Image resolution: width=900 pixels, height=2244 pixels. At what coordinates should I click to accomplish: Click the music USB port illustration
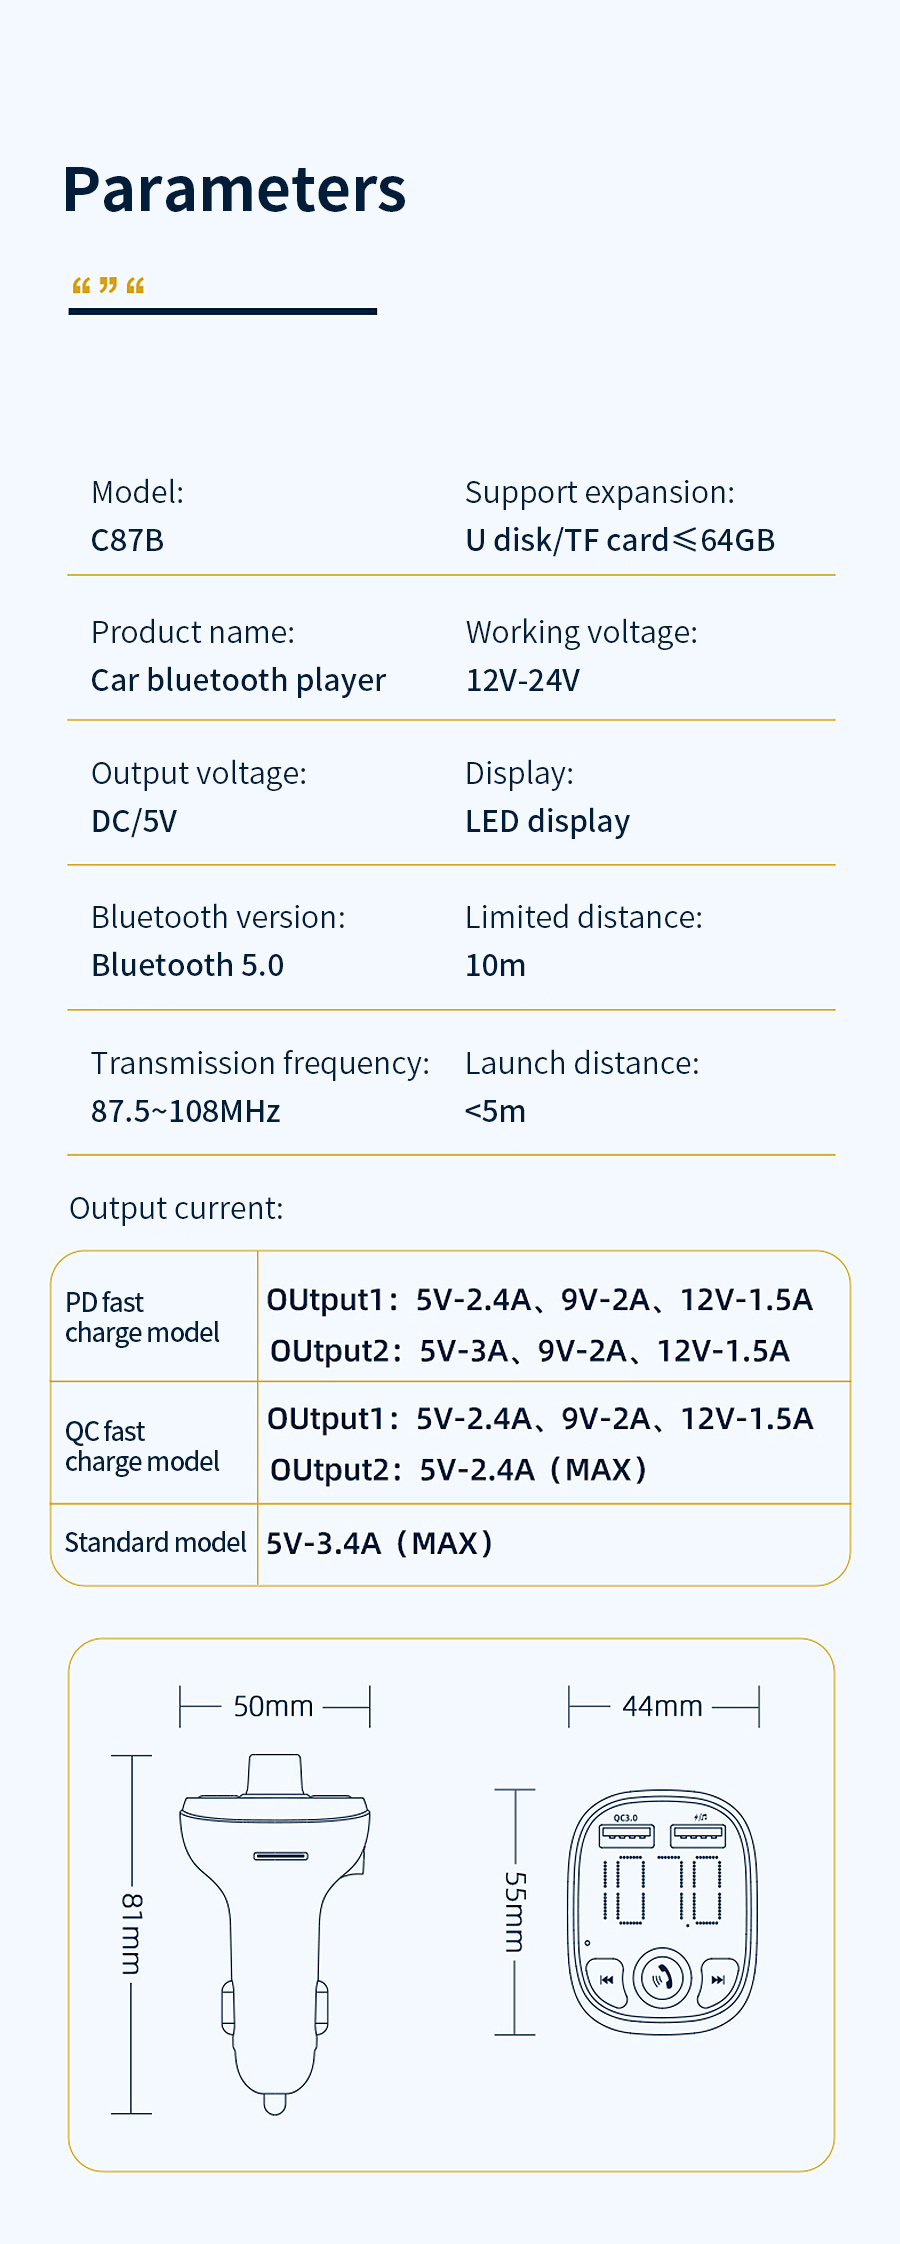pos(698,1833)
